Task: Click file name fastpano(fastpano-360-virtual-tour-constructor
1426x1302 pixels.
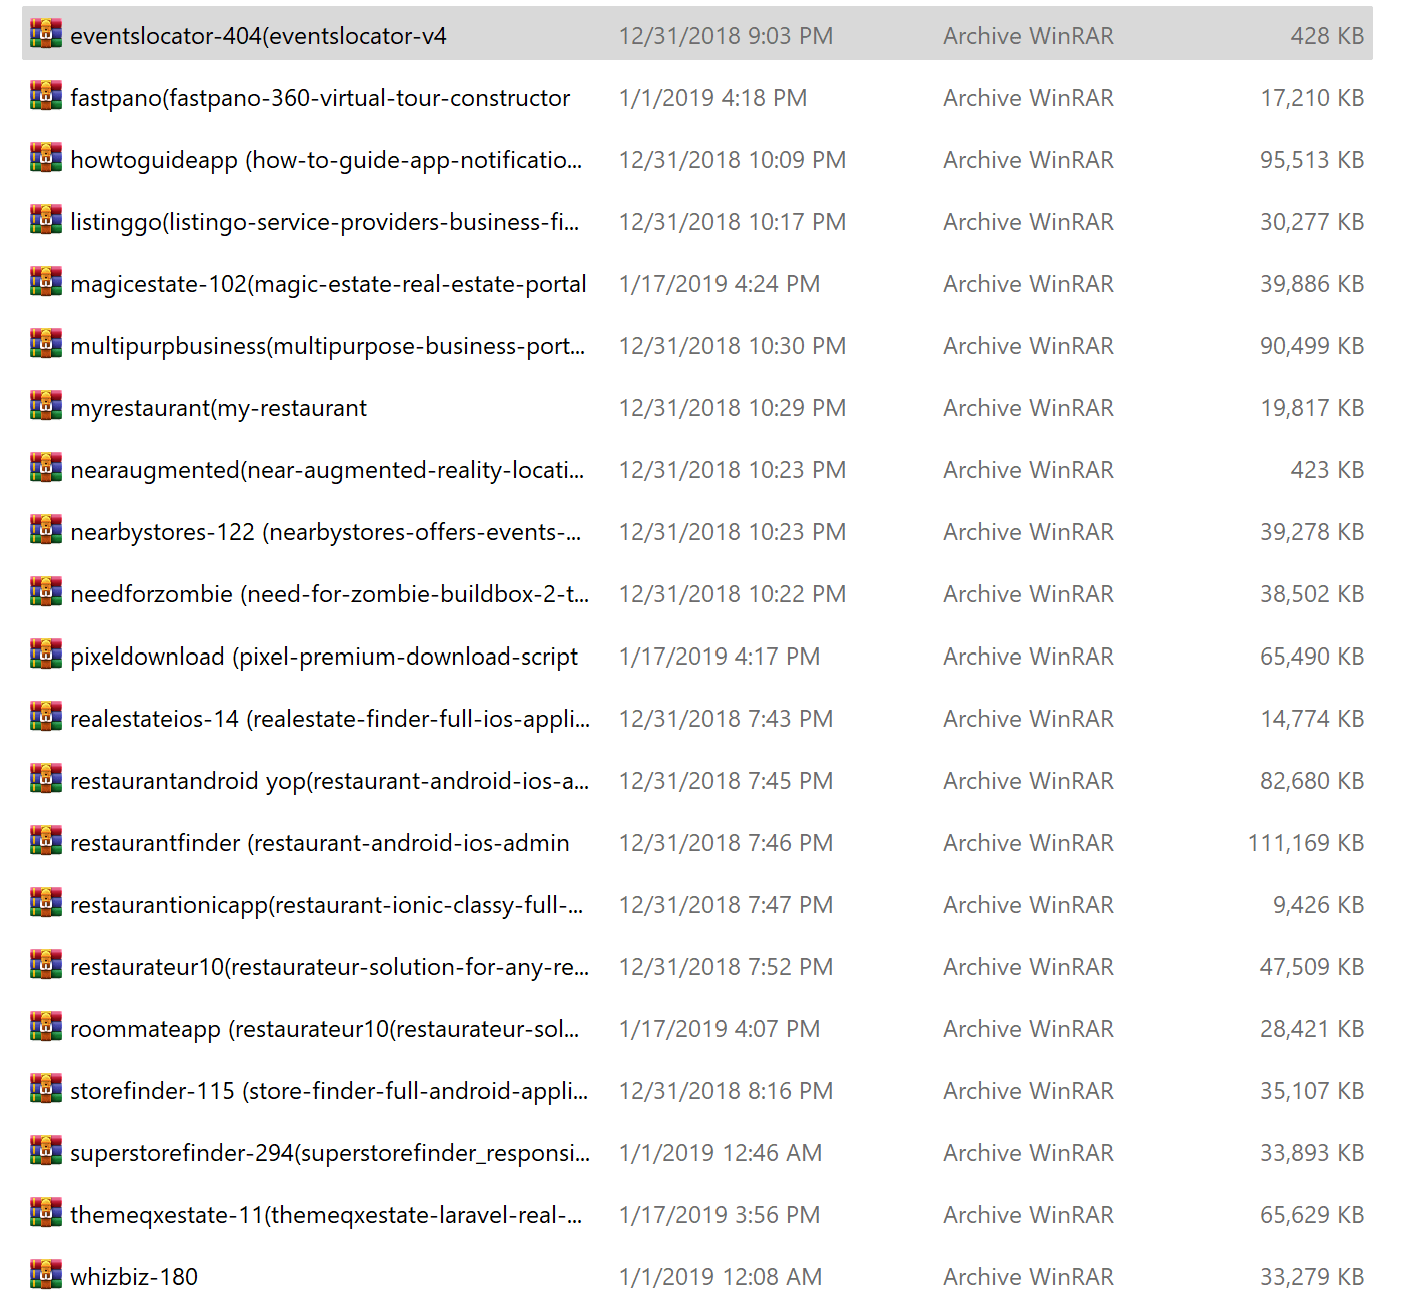Action: pyautogui.click(x=320, y=98)
